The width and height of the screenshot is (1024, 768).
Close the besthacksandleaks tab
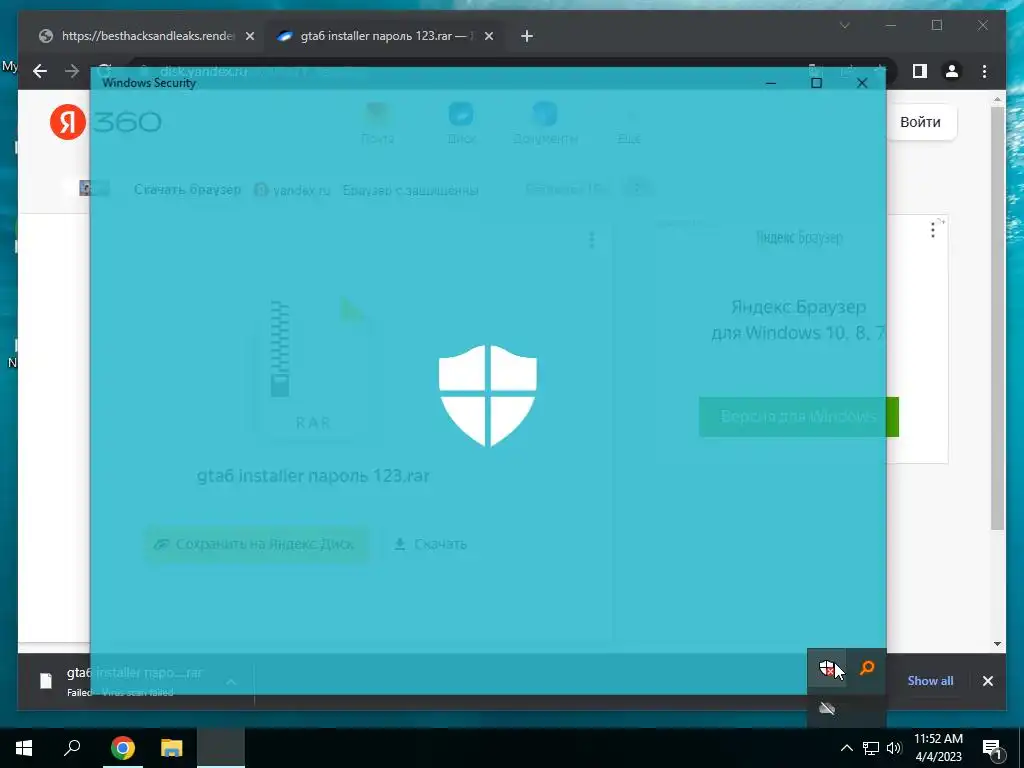(x=249, y=37)
